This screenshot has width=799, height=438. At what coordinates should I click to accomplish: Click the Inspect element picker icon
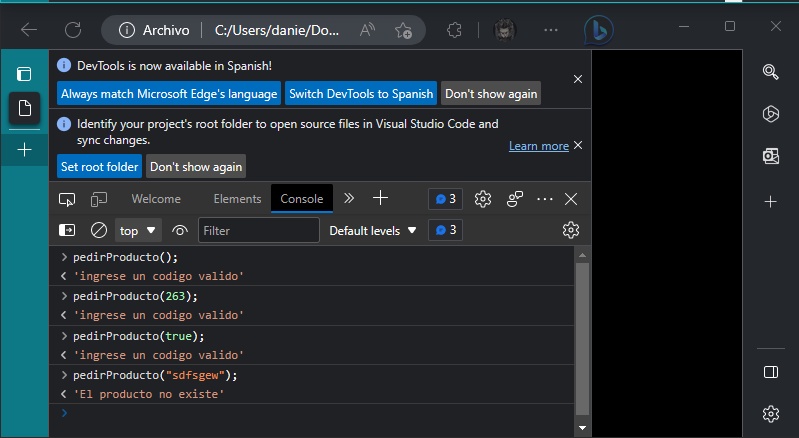pos(67,199)
